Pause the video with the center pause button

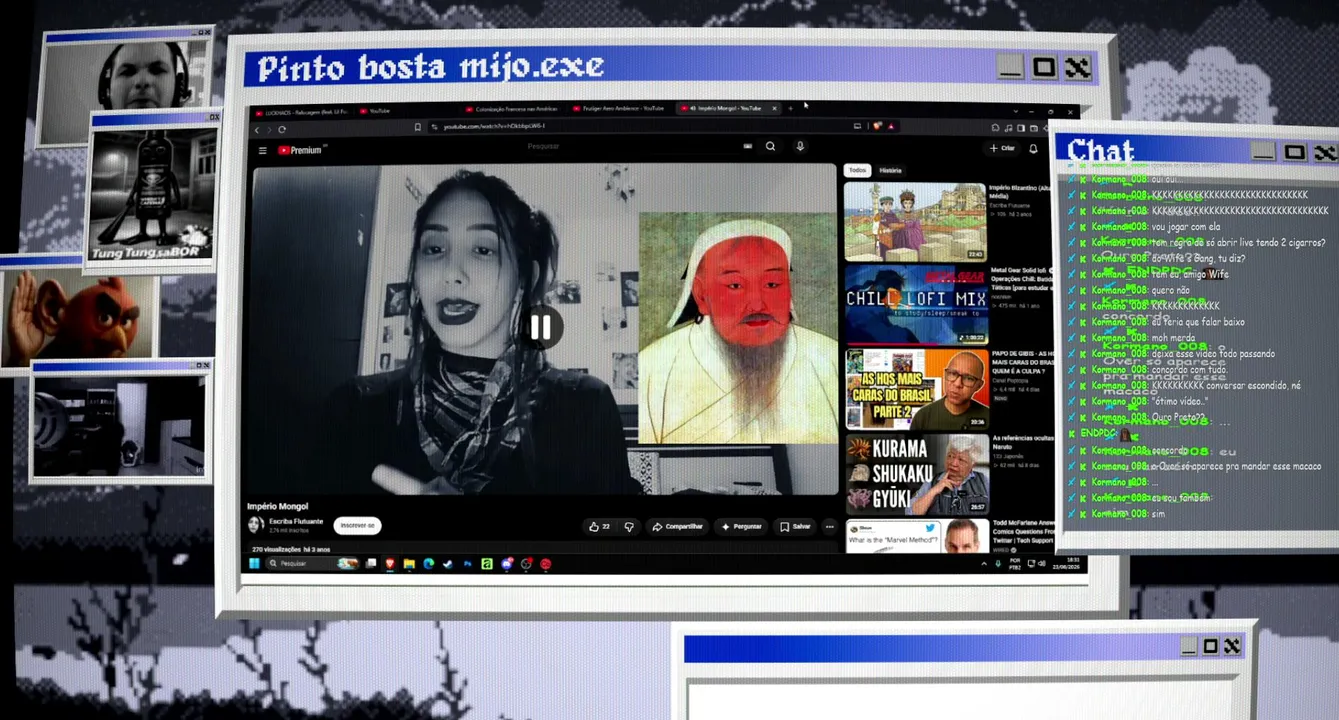tap(541, 327)
